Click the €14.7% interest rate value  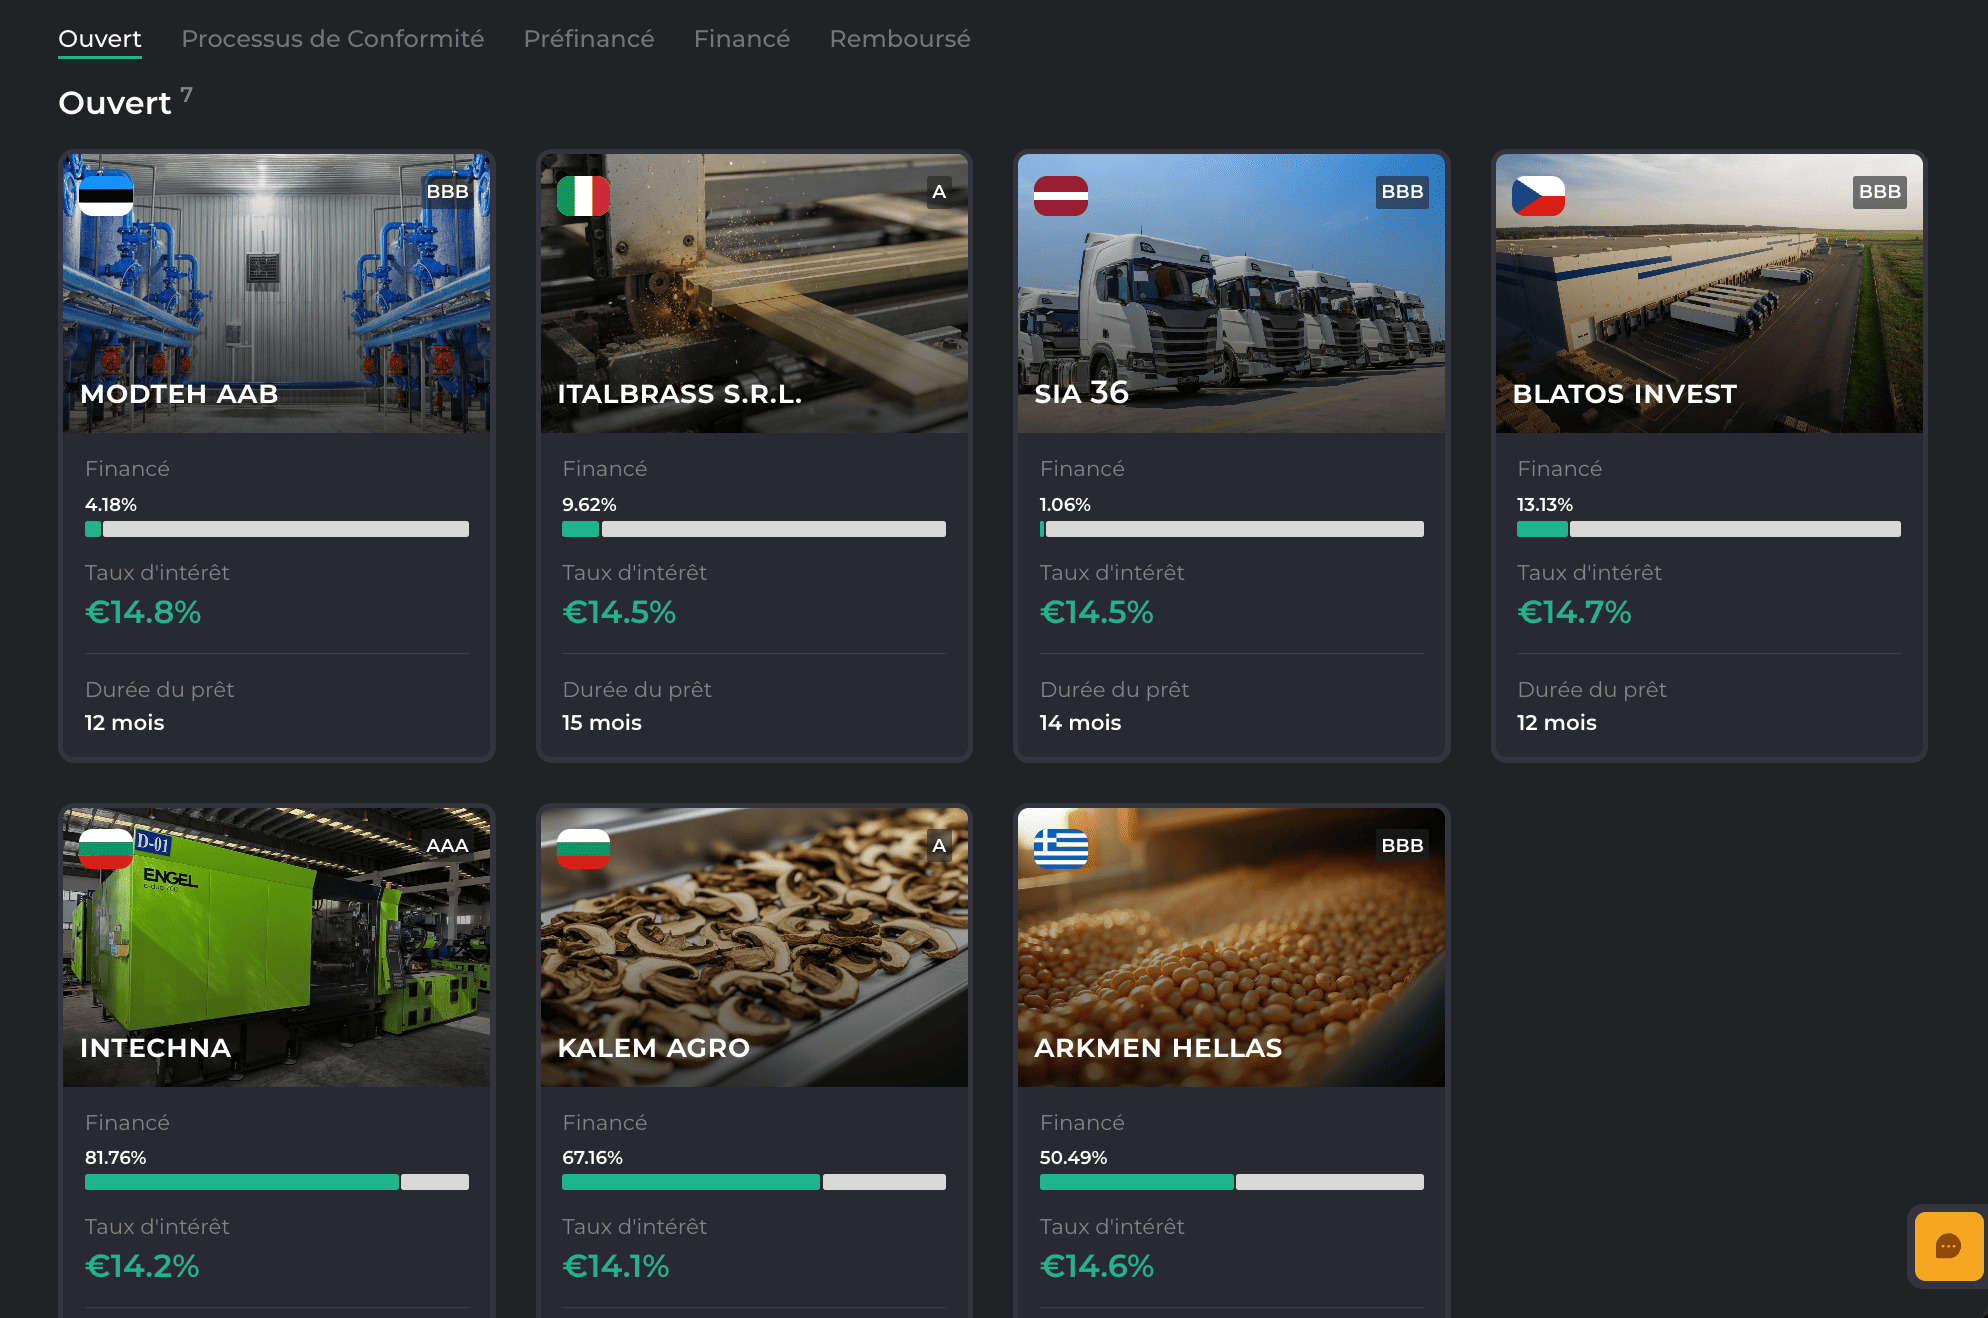tap(1574, 612)
